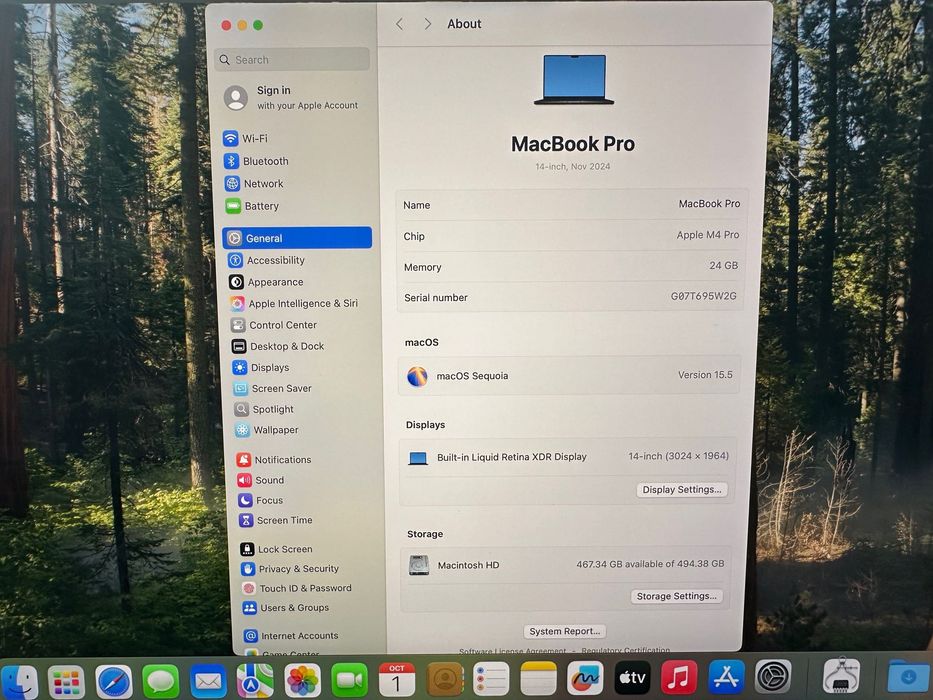Click the Storage Settings button
The image size is (933, 700).
pos(677,596)
